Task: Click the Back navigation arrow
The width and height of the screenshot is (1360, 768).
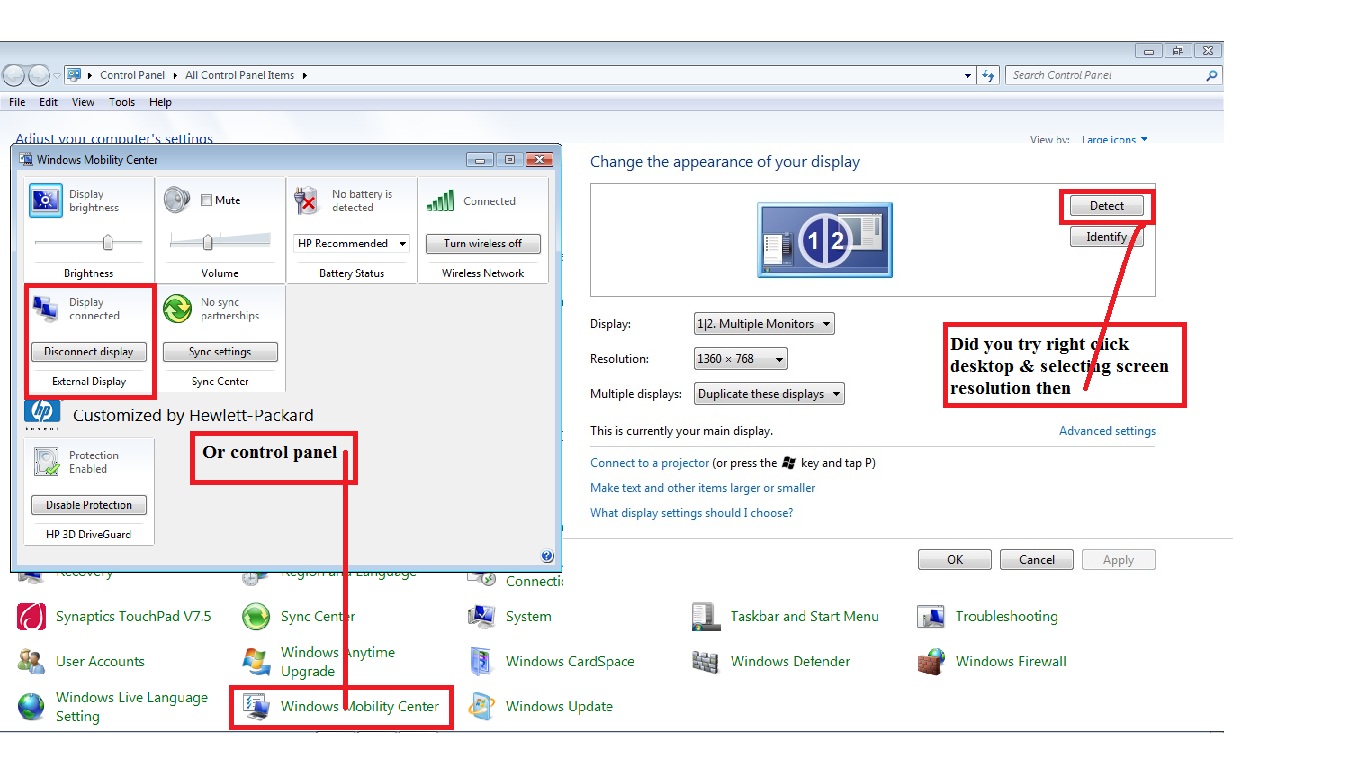Action: coord(14,75)
